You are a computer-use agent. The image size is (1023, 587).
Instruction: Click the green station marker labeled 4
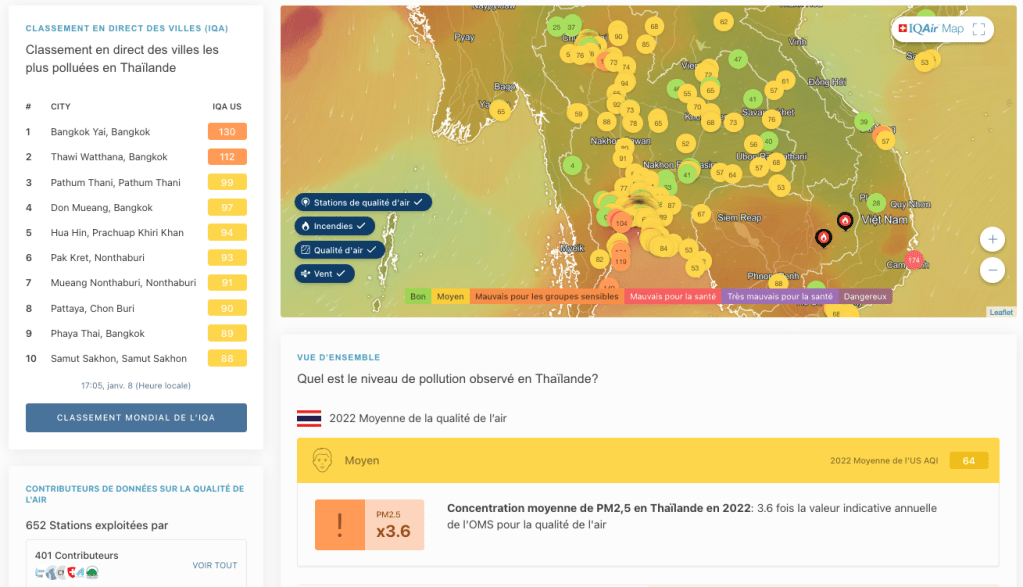pos(572,165)
